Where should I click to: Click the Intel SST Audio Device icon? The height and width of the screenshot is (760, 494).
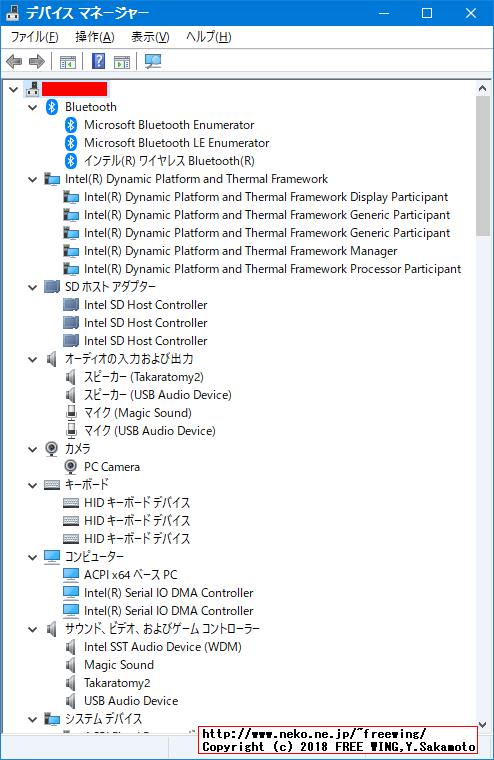[71, 647]
